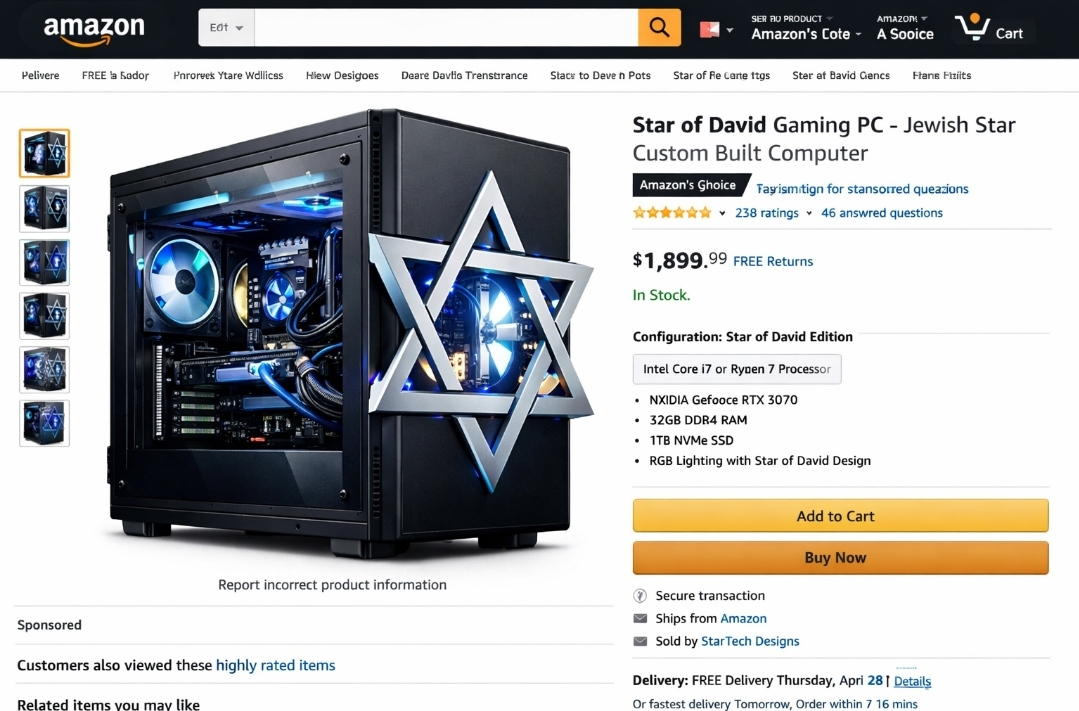Open the StarTech Designs seller link
1079x711 pixels.
pos(750,641)
